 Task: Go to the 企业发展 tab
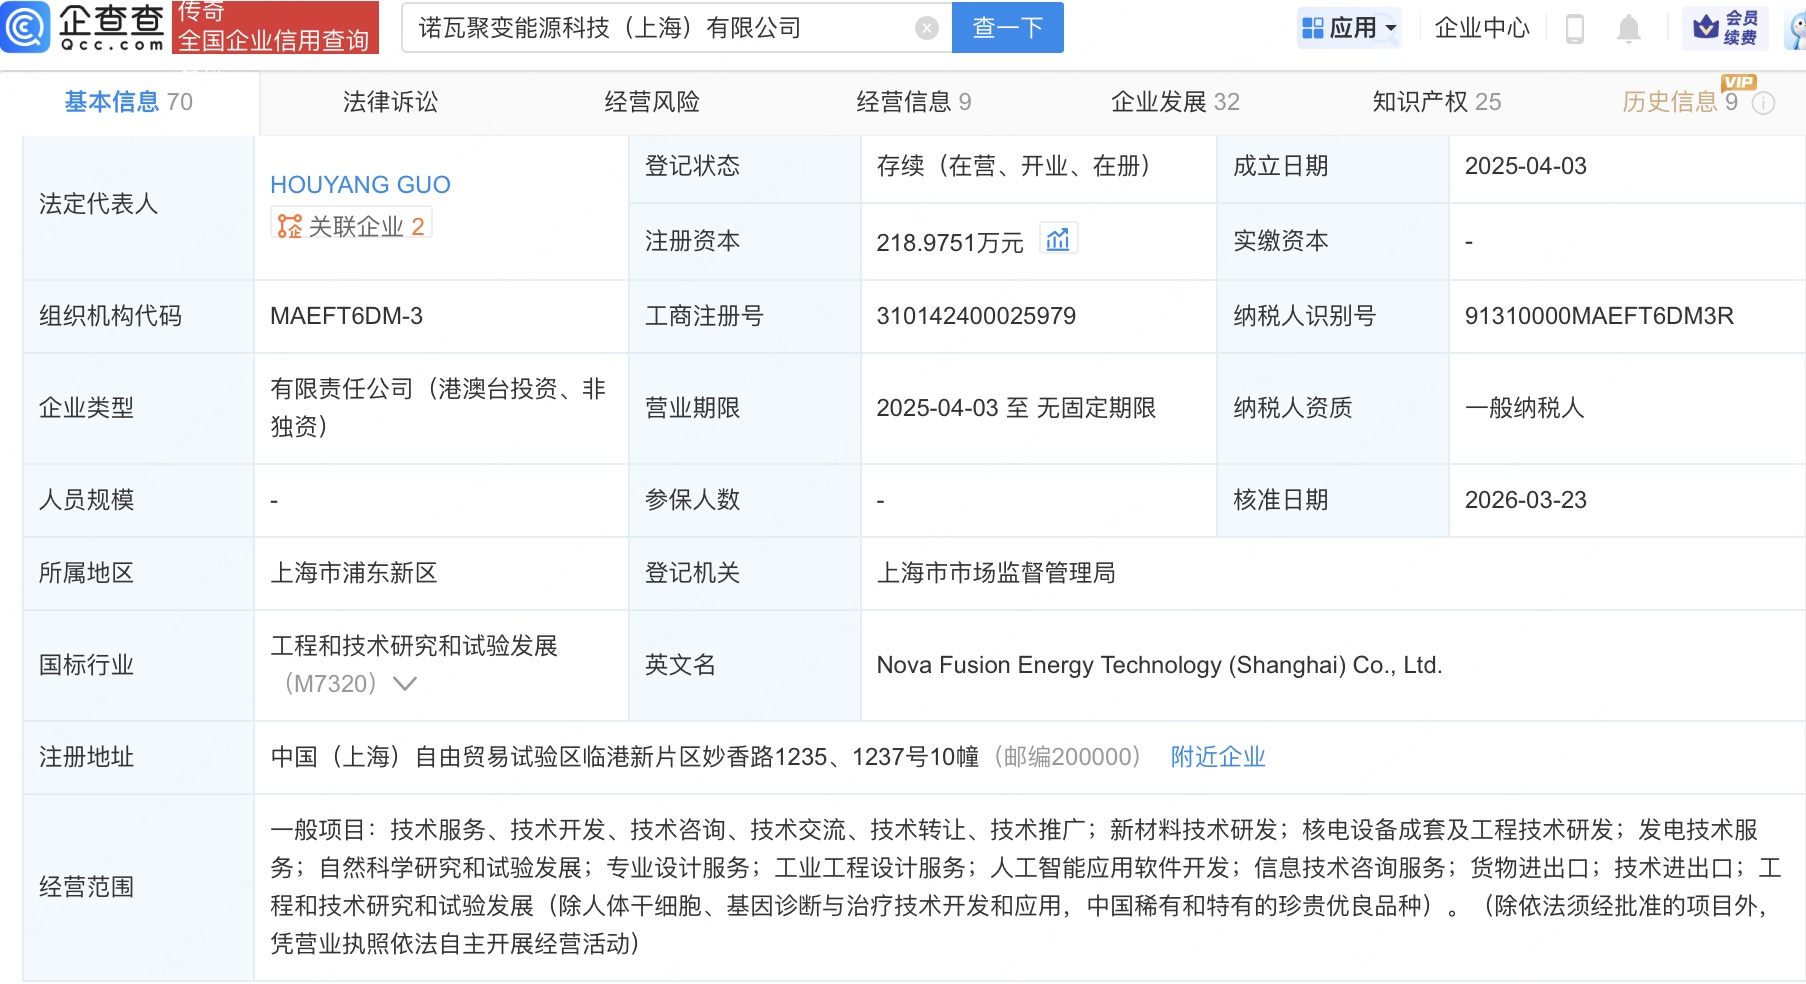[1175, 102]
